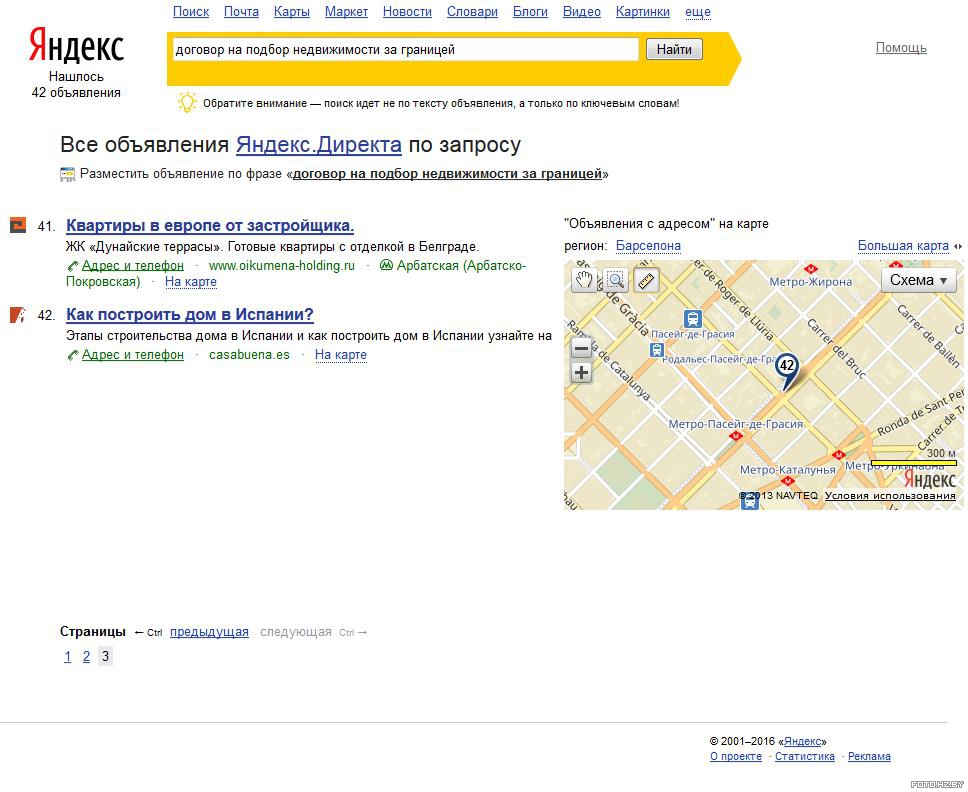This screenshot has width=968, height=792.
Task: Visit casabuena.es
Action: (x=249, y=355)
